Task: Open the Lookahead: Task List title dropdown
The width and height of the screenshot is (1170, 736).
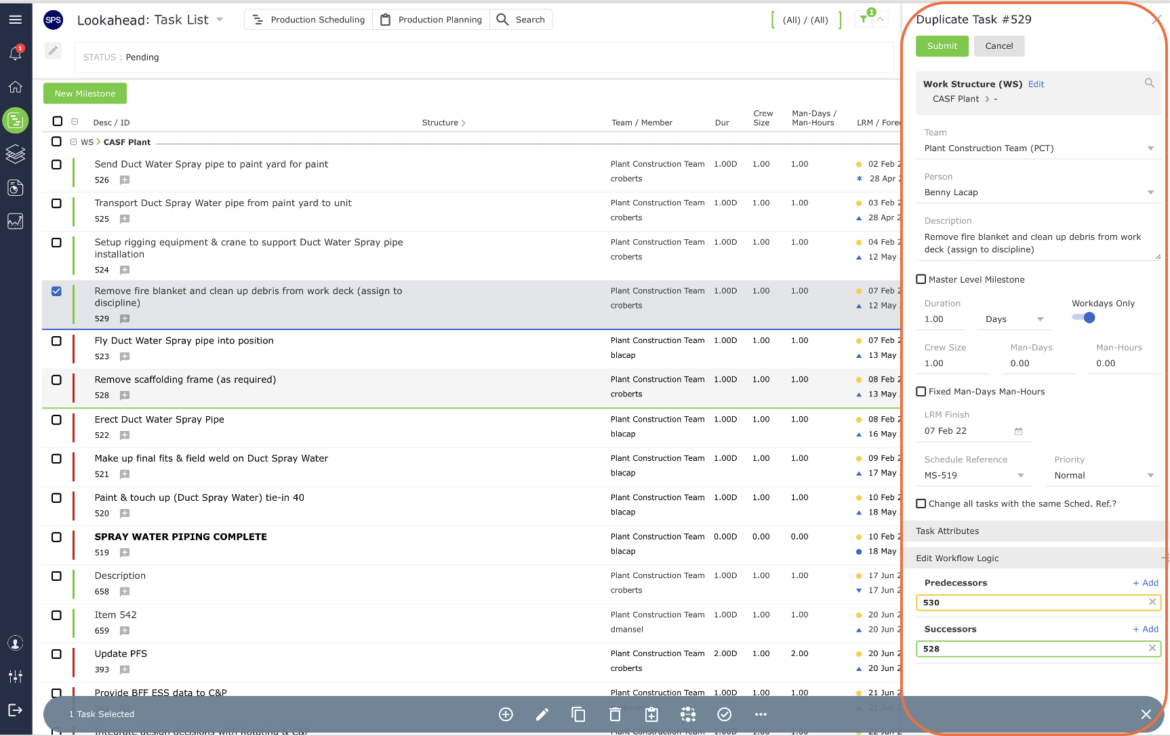Action: (x=219, y=19)
